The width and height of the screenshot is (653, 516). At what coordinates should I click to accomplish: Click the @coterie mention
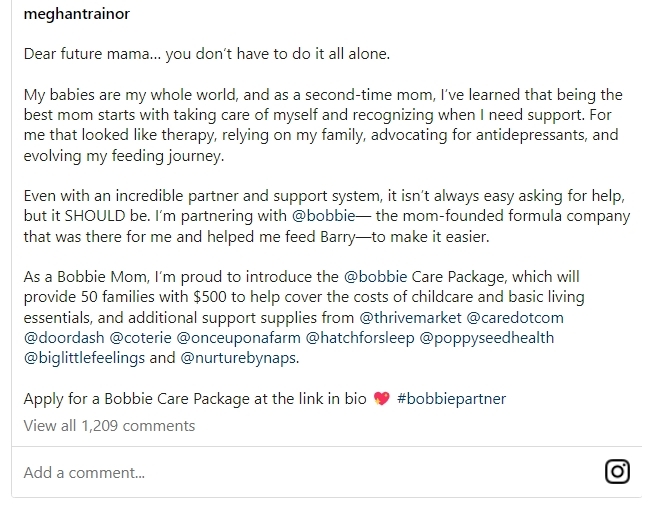click(x=140, y=337)
